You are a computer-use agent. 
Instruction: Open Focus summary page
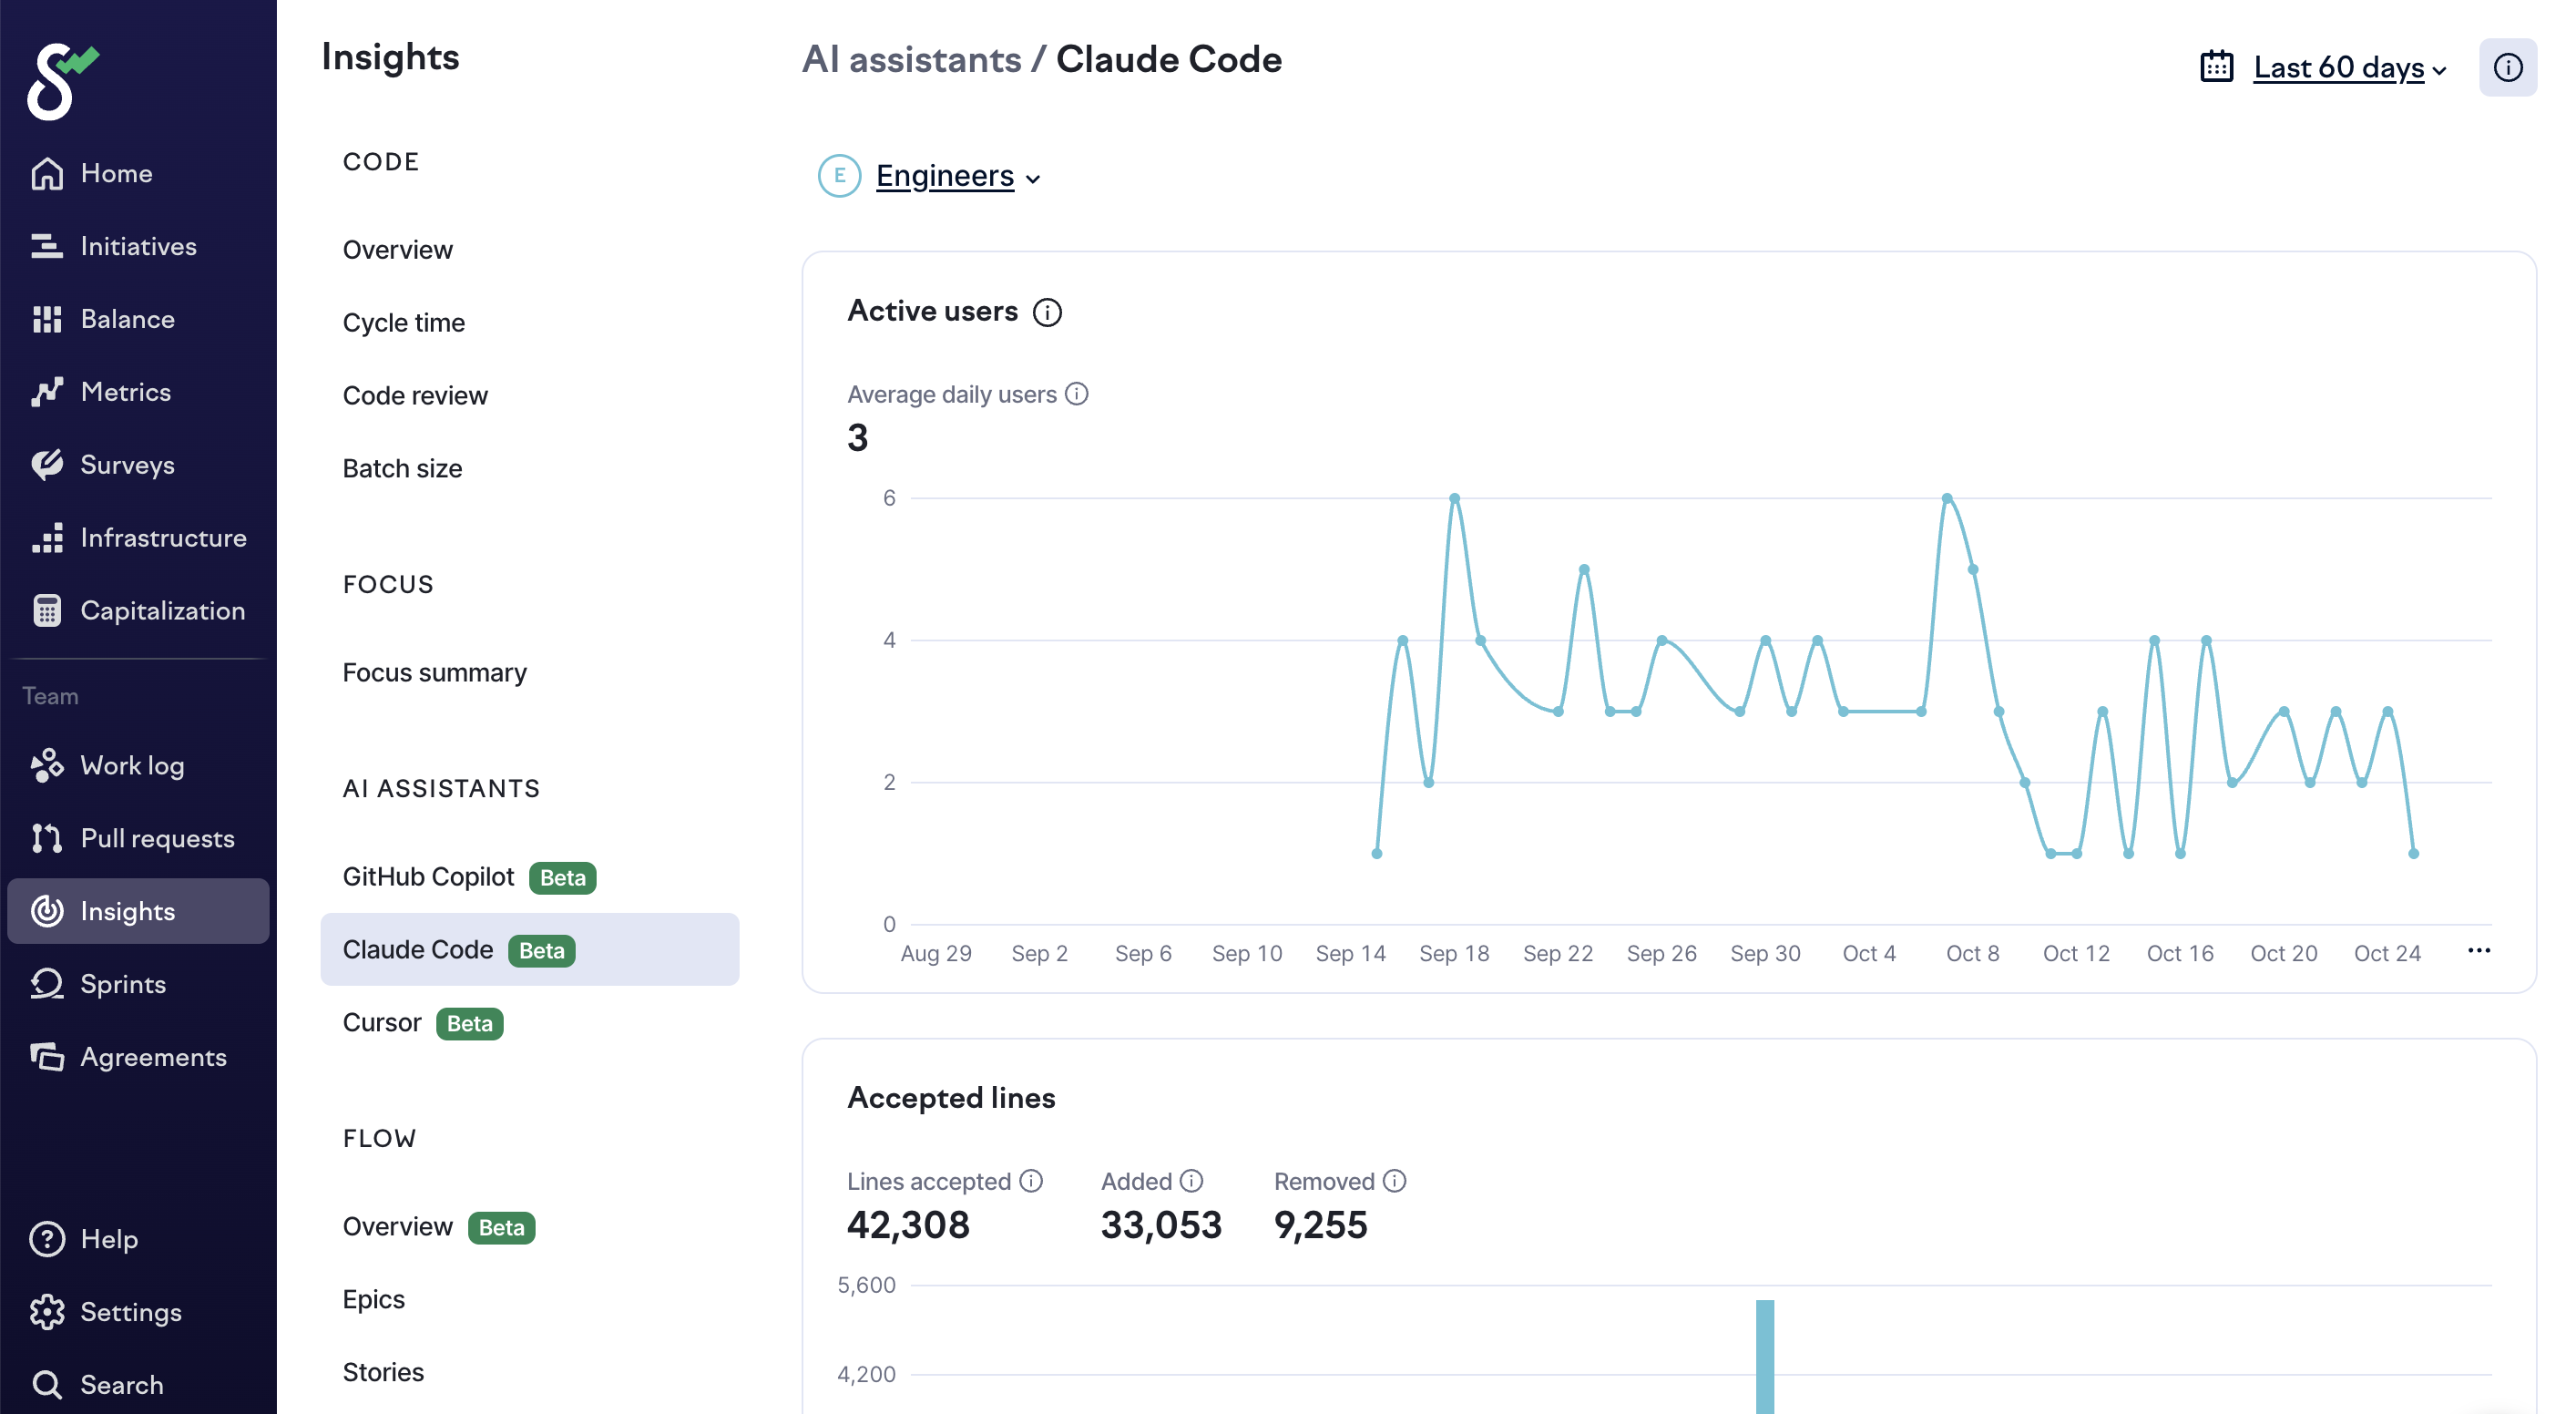tap(434, 673)
